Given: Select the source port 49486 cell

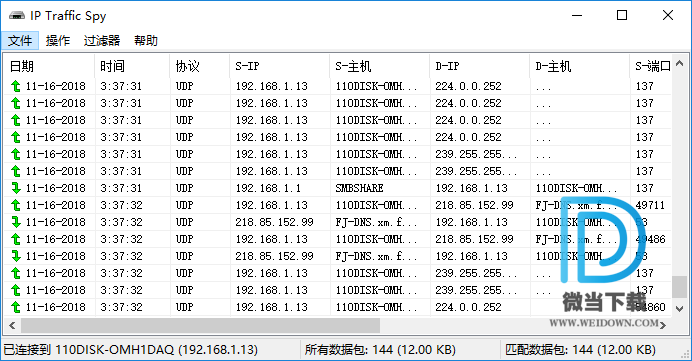Looking at the screenshot, I should [650, 239].
